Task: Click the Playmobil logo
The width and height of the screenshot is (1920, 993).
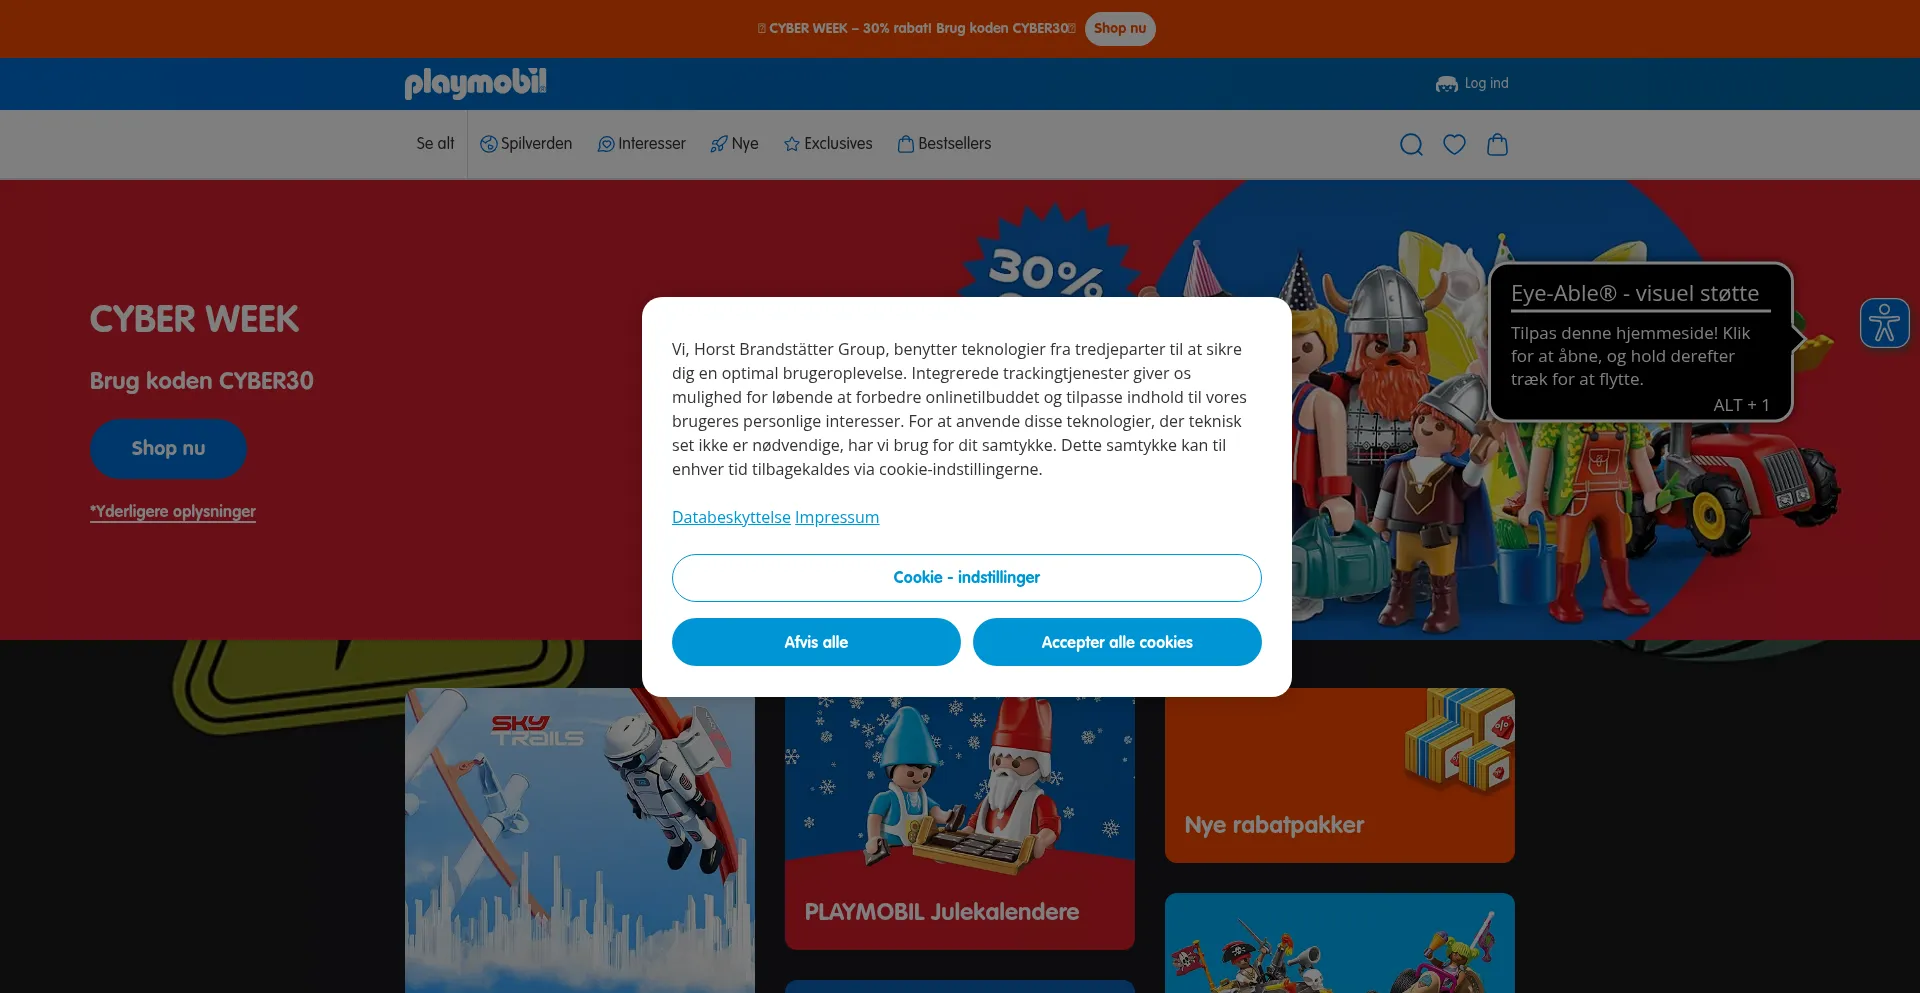Action: pyautogui.click(x=475, y=84)
